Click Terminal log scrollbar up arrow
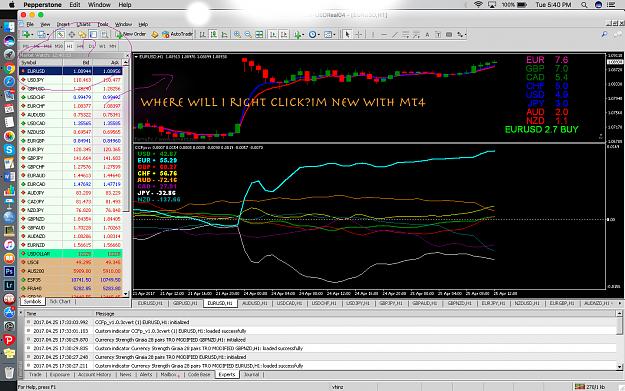 point(619,314)
